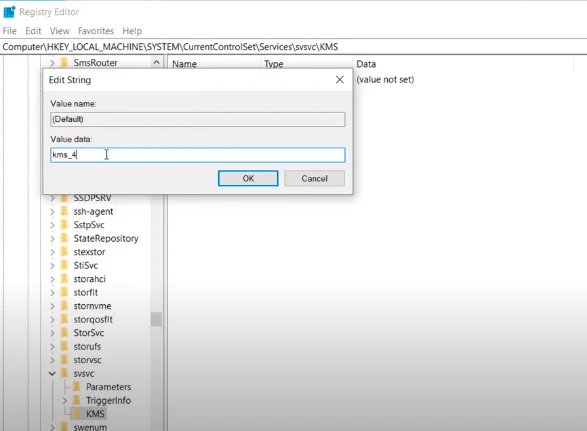Expand the stexstor key

(52, 252)
